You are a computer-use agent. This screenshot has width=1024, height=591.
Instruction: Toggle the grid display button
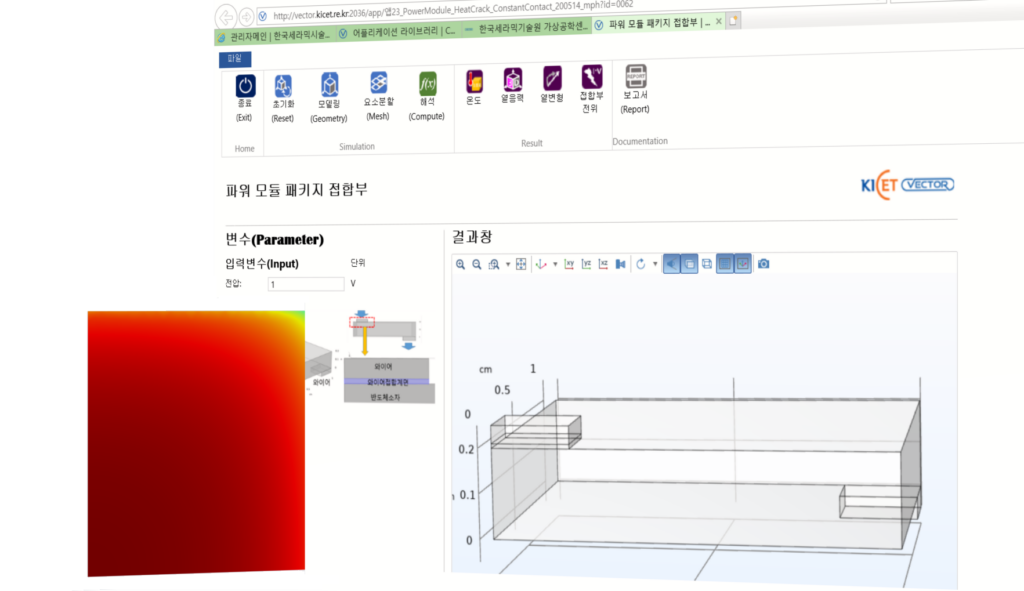pyautogui.click(x=724, y=264)
